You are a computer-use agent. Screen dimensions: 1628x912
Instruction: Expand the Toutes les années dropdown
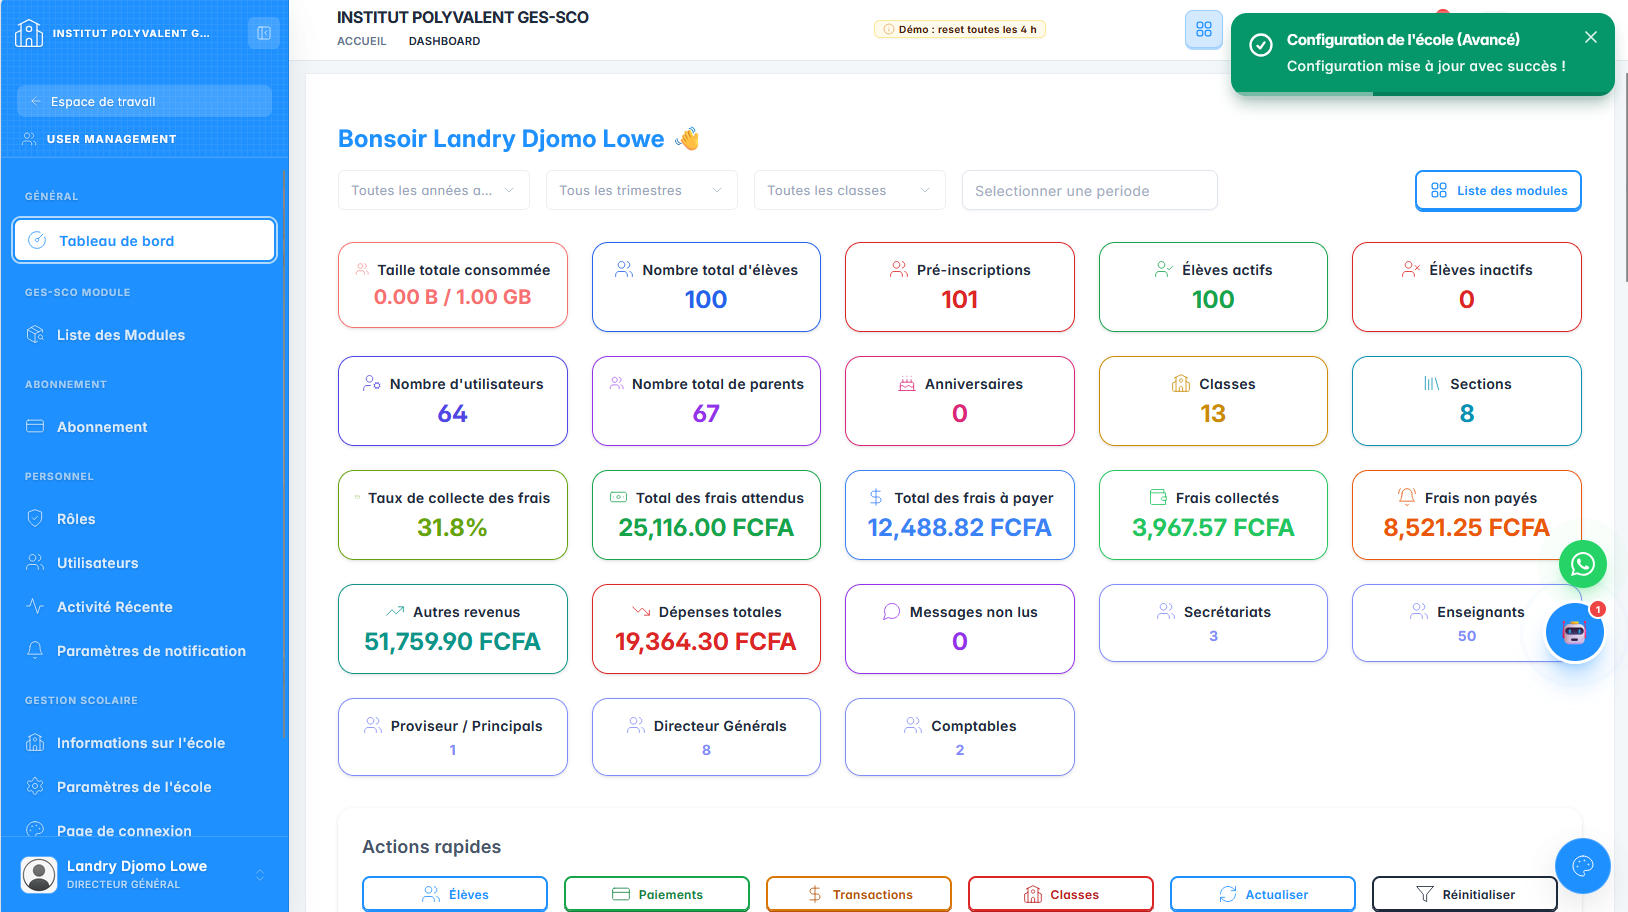coord(433,190)
